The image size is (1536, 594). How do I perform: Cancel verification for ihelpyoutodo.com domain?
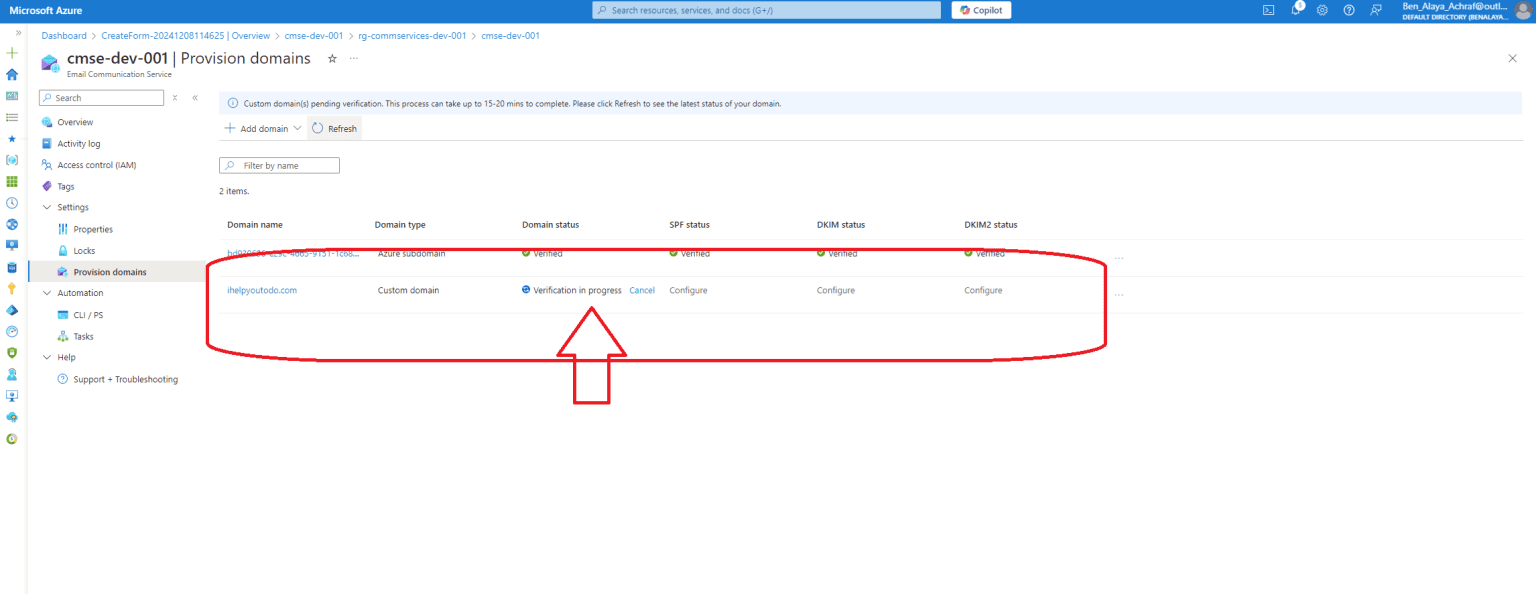[x=641, y=290]
